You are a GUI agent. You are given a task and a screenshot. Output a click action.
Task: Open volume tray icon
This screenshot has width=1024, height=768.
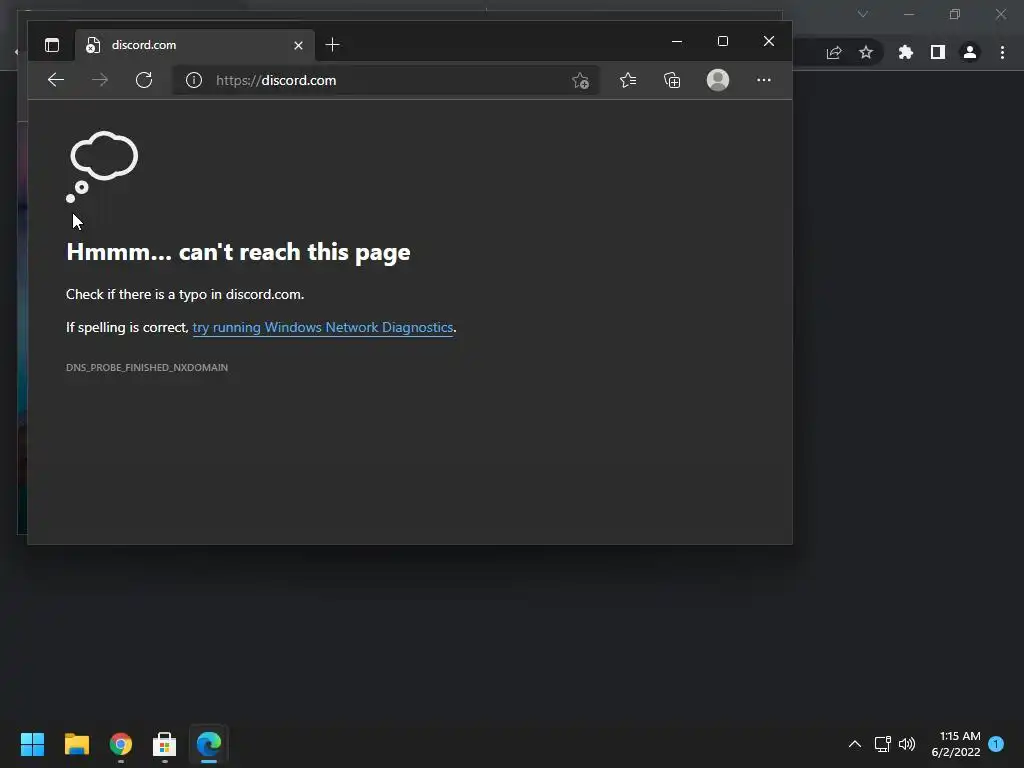point(907,744)
